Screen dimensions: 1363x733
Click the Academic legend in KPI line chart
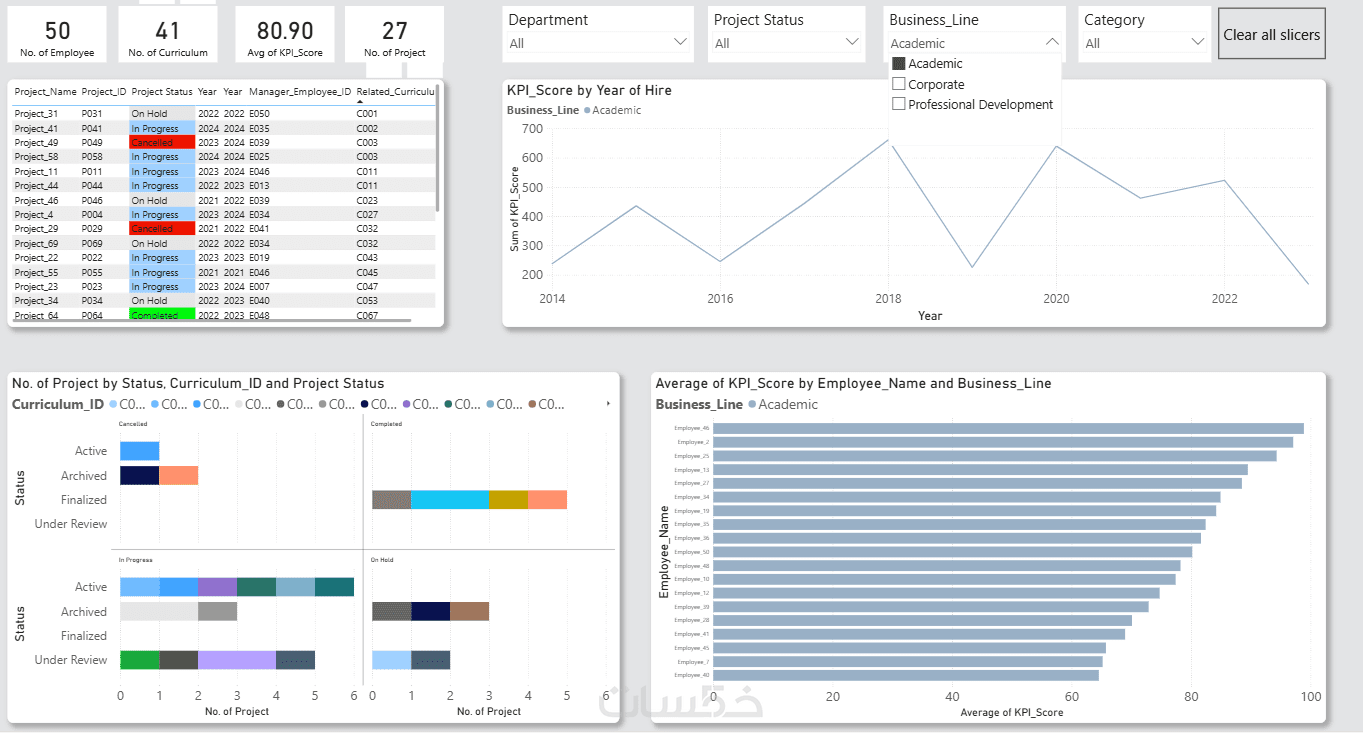click(x=611, y=110)
